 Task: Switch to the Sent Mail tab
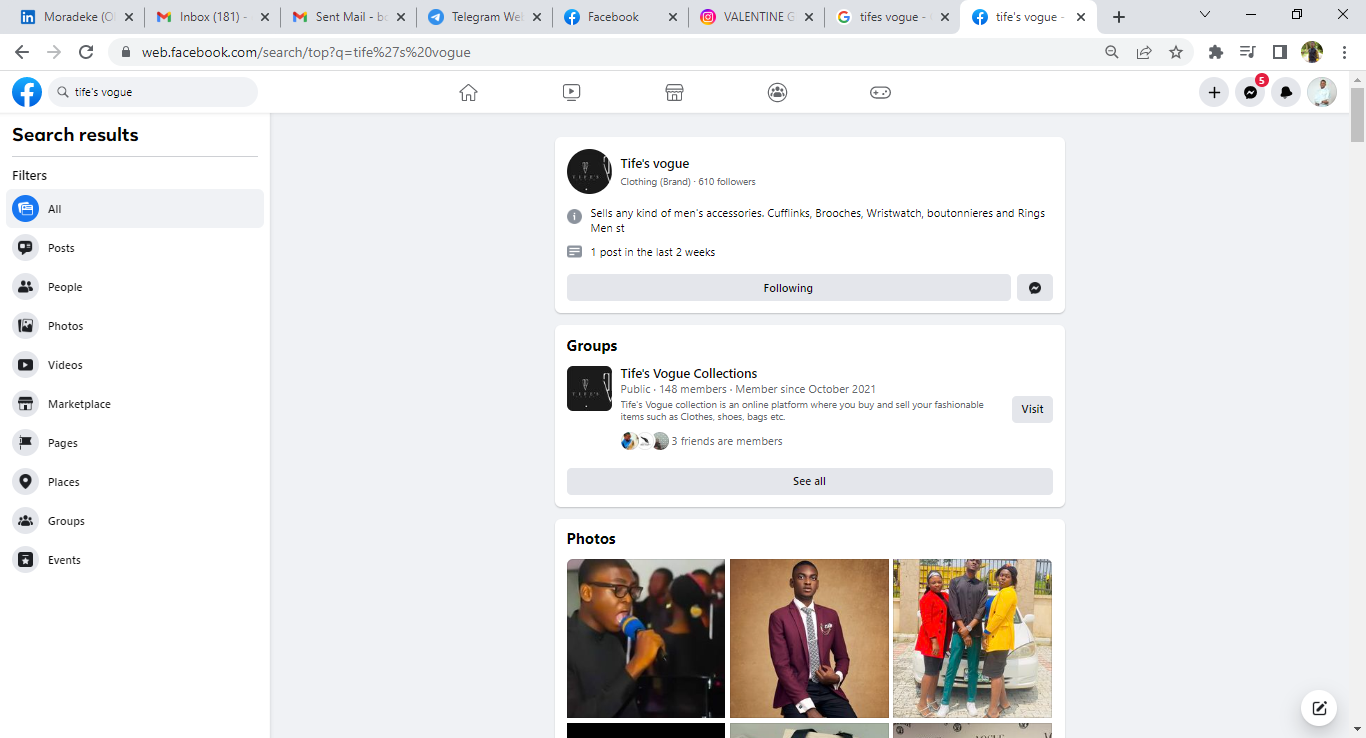(348, 17)
